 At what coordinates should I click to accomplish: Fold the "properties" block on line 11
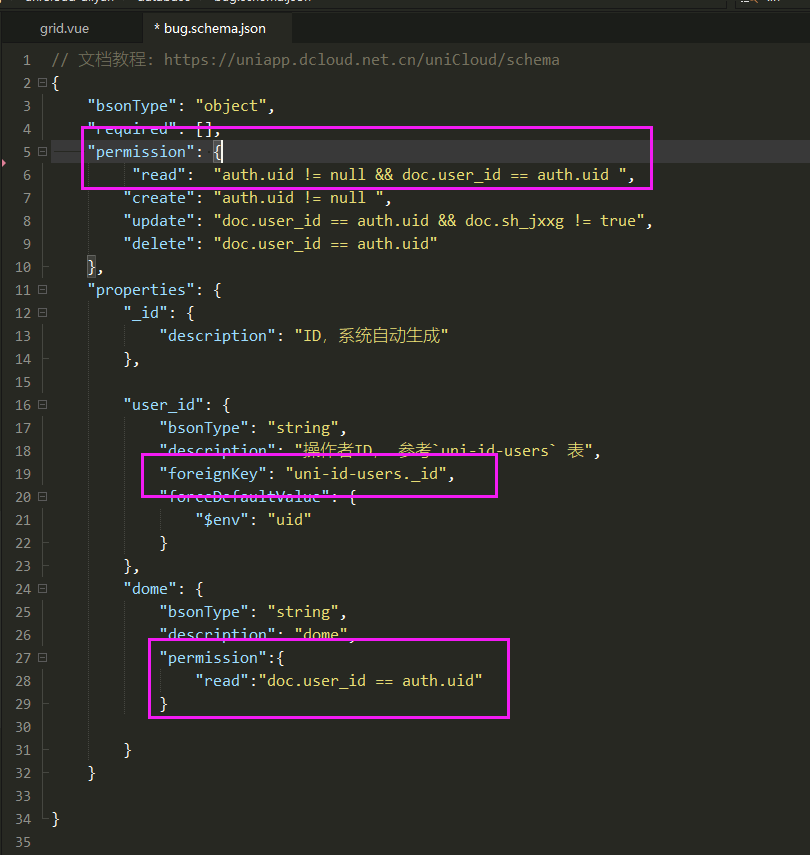(x=42, y=290)
